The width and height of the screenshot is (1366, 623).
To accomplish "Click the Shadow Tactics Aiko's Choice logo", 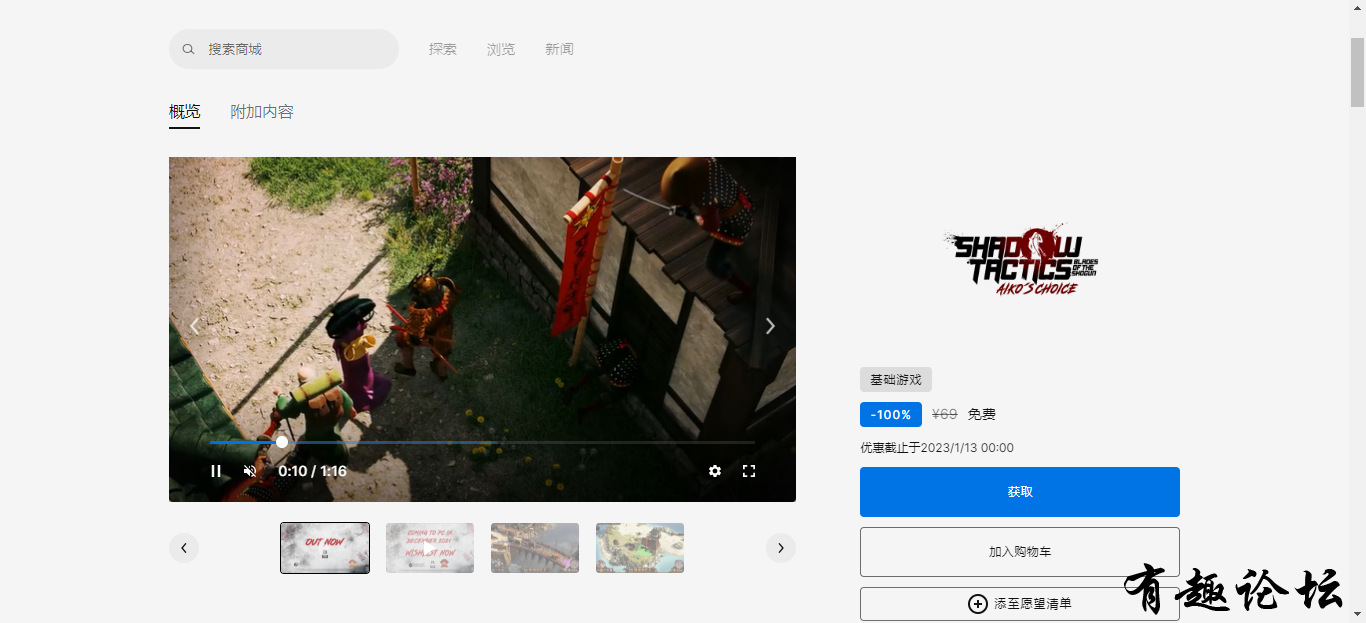I will point(1020,260).
